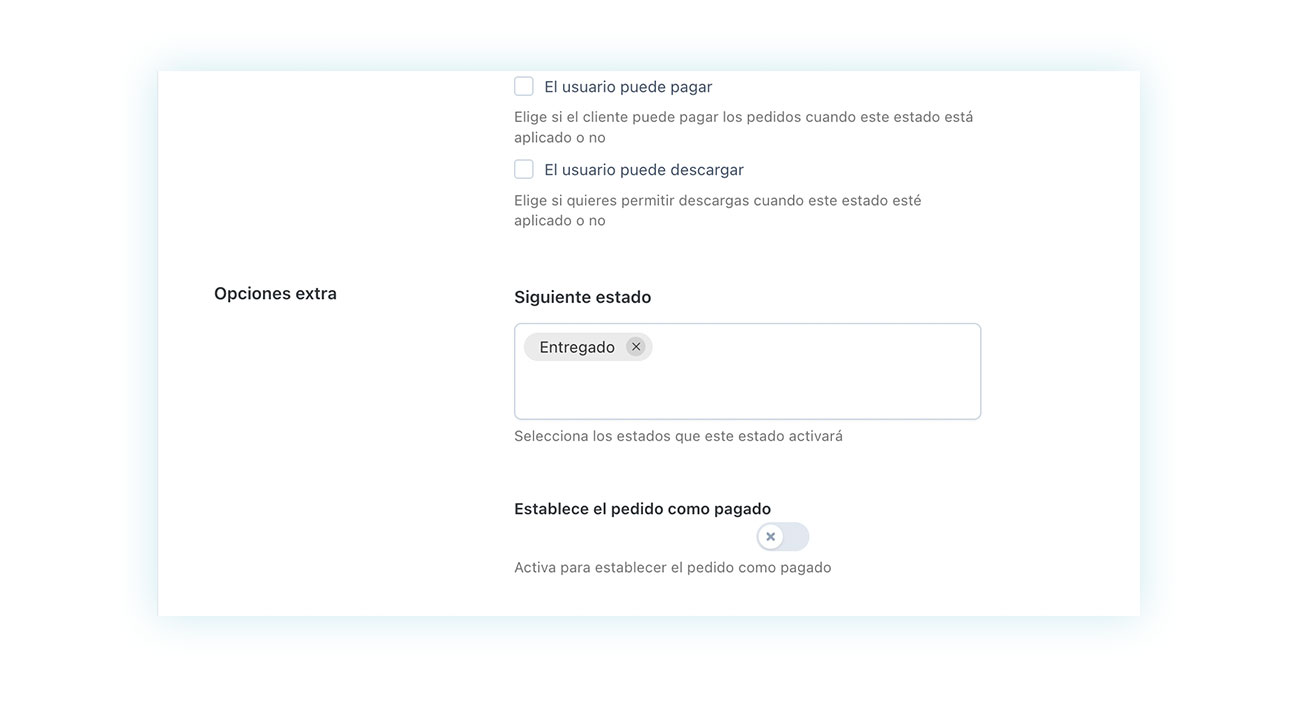Click 'Activa para establecer el pedido como pagado' hint

[x=673, y=567]
